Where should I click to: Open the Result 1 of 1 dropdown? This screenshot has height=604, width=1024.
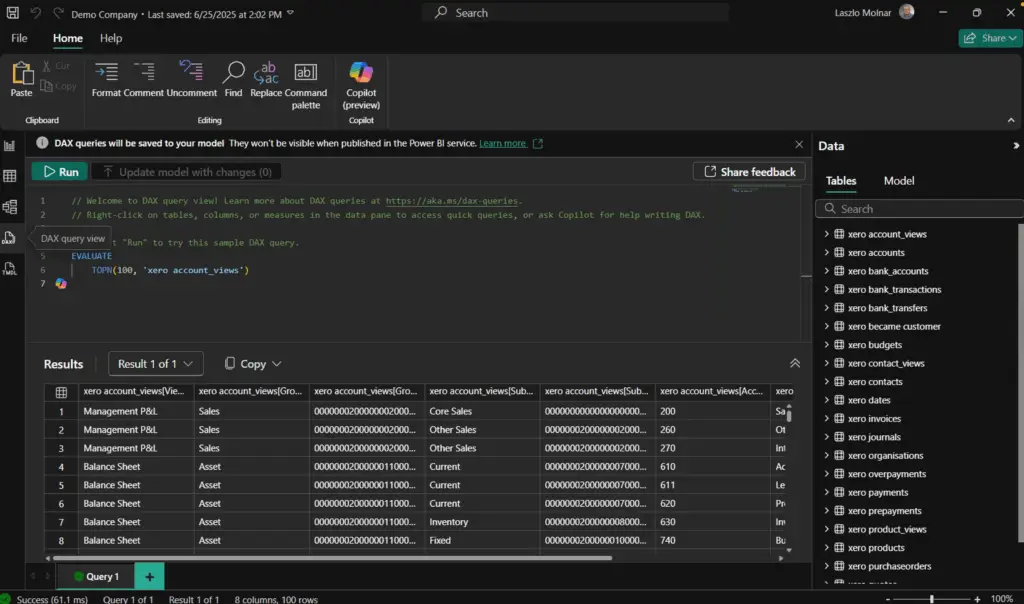pyautogui.click(x=155, y=364)
